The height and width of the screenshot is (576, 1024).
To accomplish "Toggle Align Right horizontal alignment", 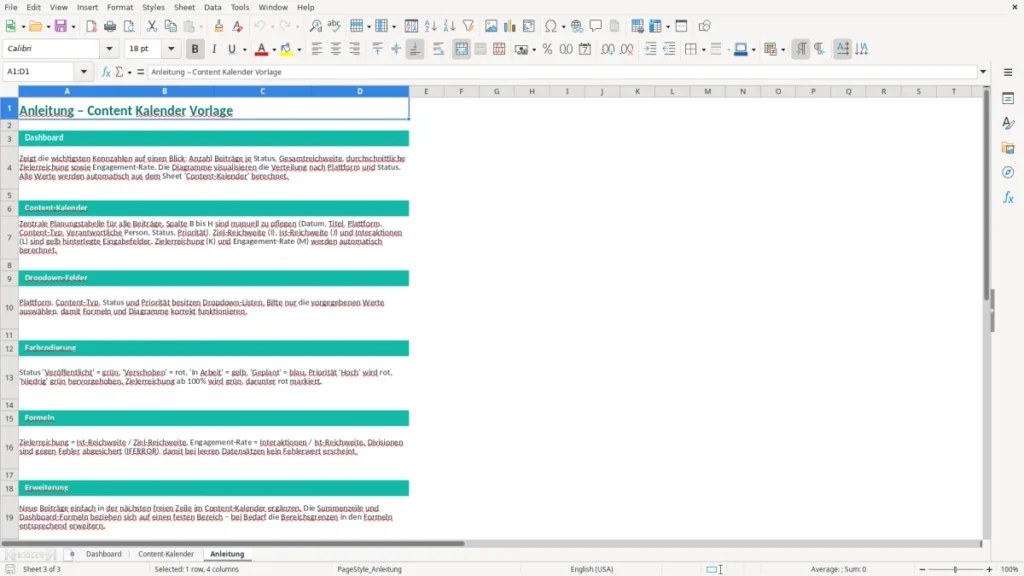I will [x=355, y=49].
